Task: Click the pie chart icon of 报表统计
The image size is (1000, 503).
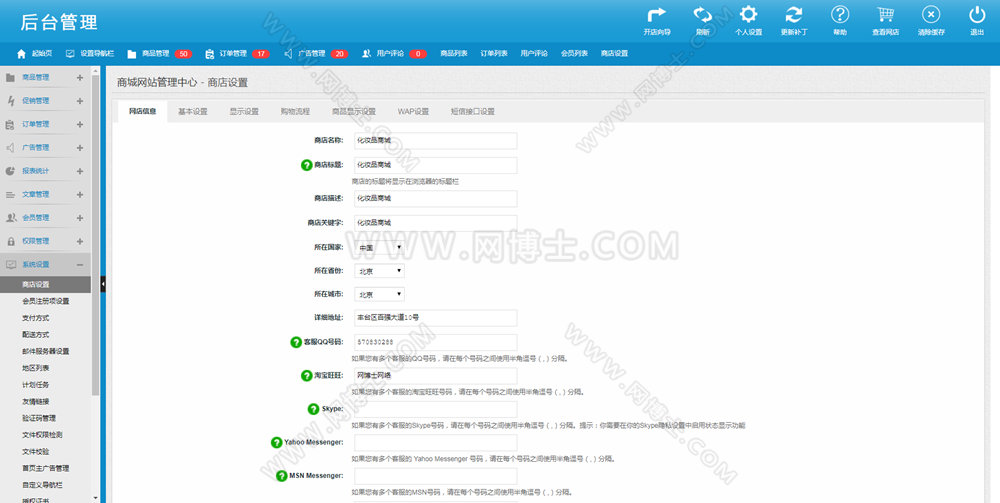Action: [10, 171]
